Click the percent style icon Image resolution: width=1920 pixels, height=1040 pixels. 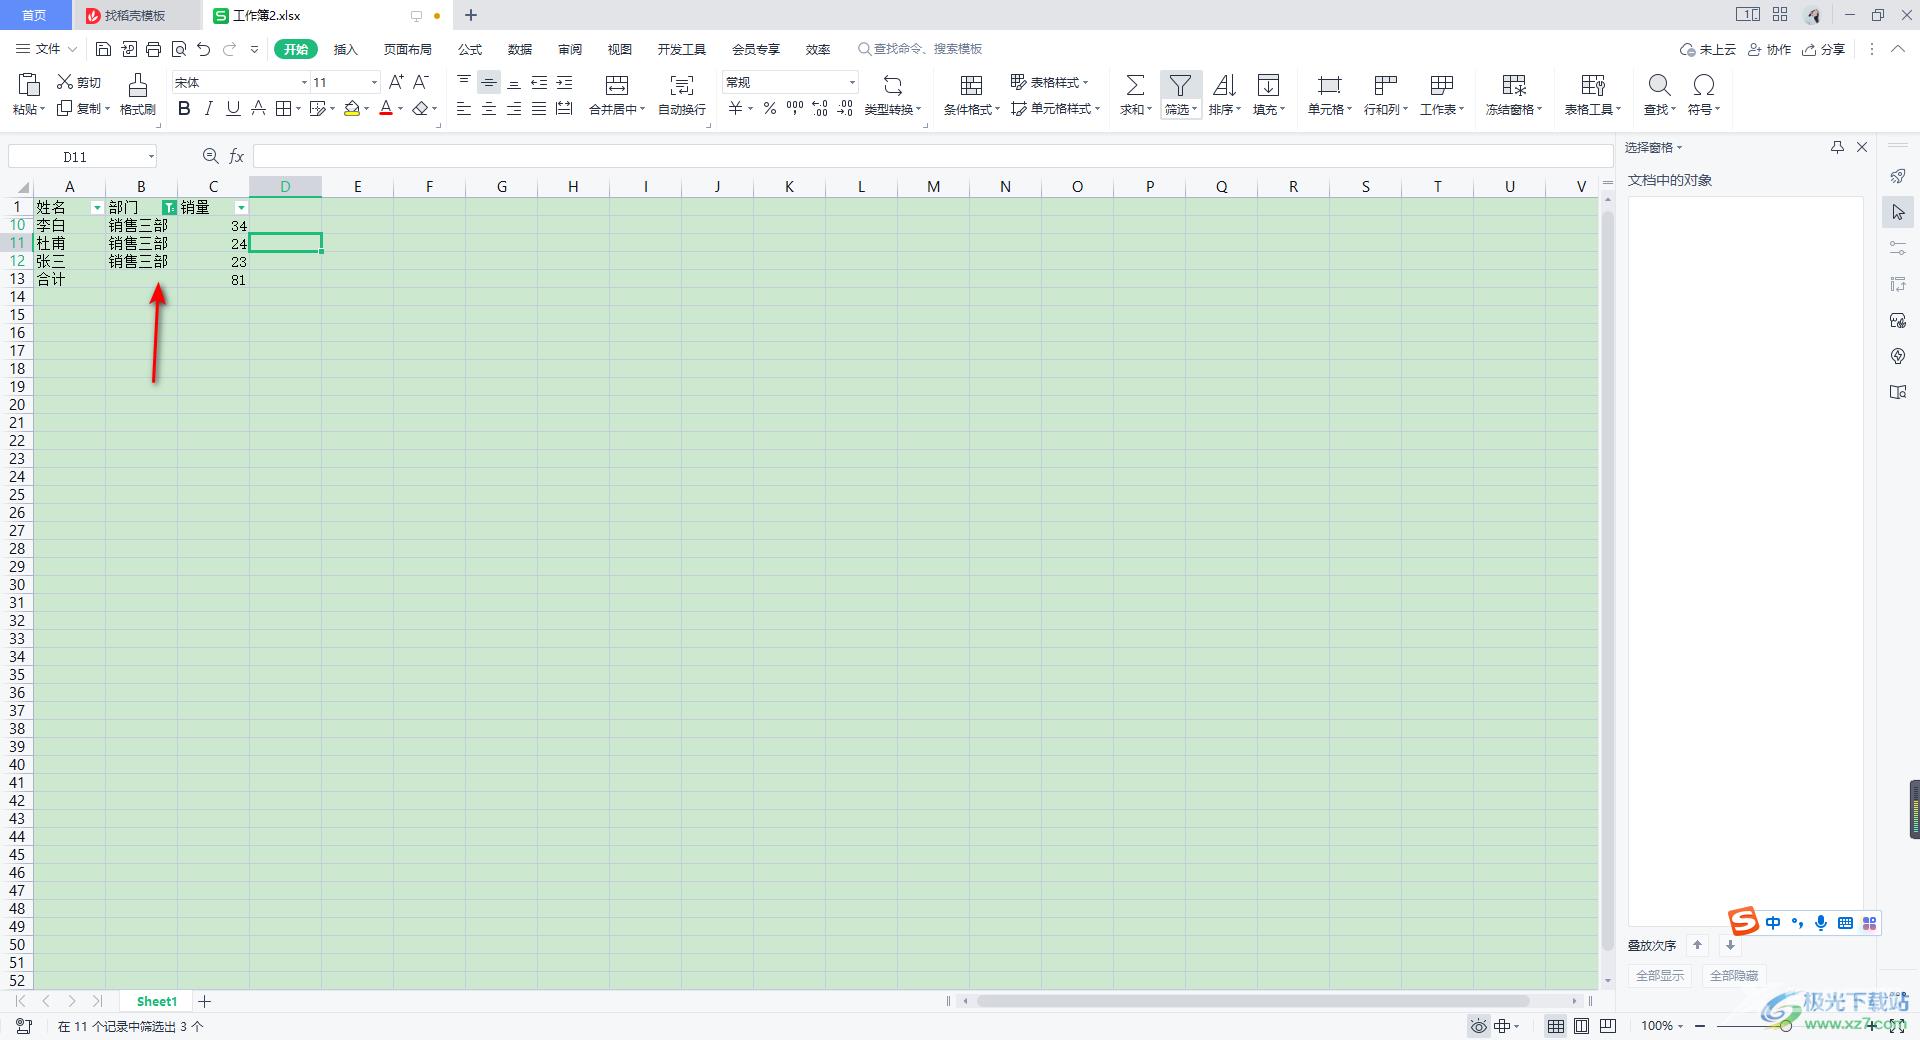coord(769,109)
